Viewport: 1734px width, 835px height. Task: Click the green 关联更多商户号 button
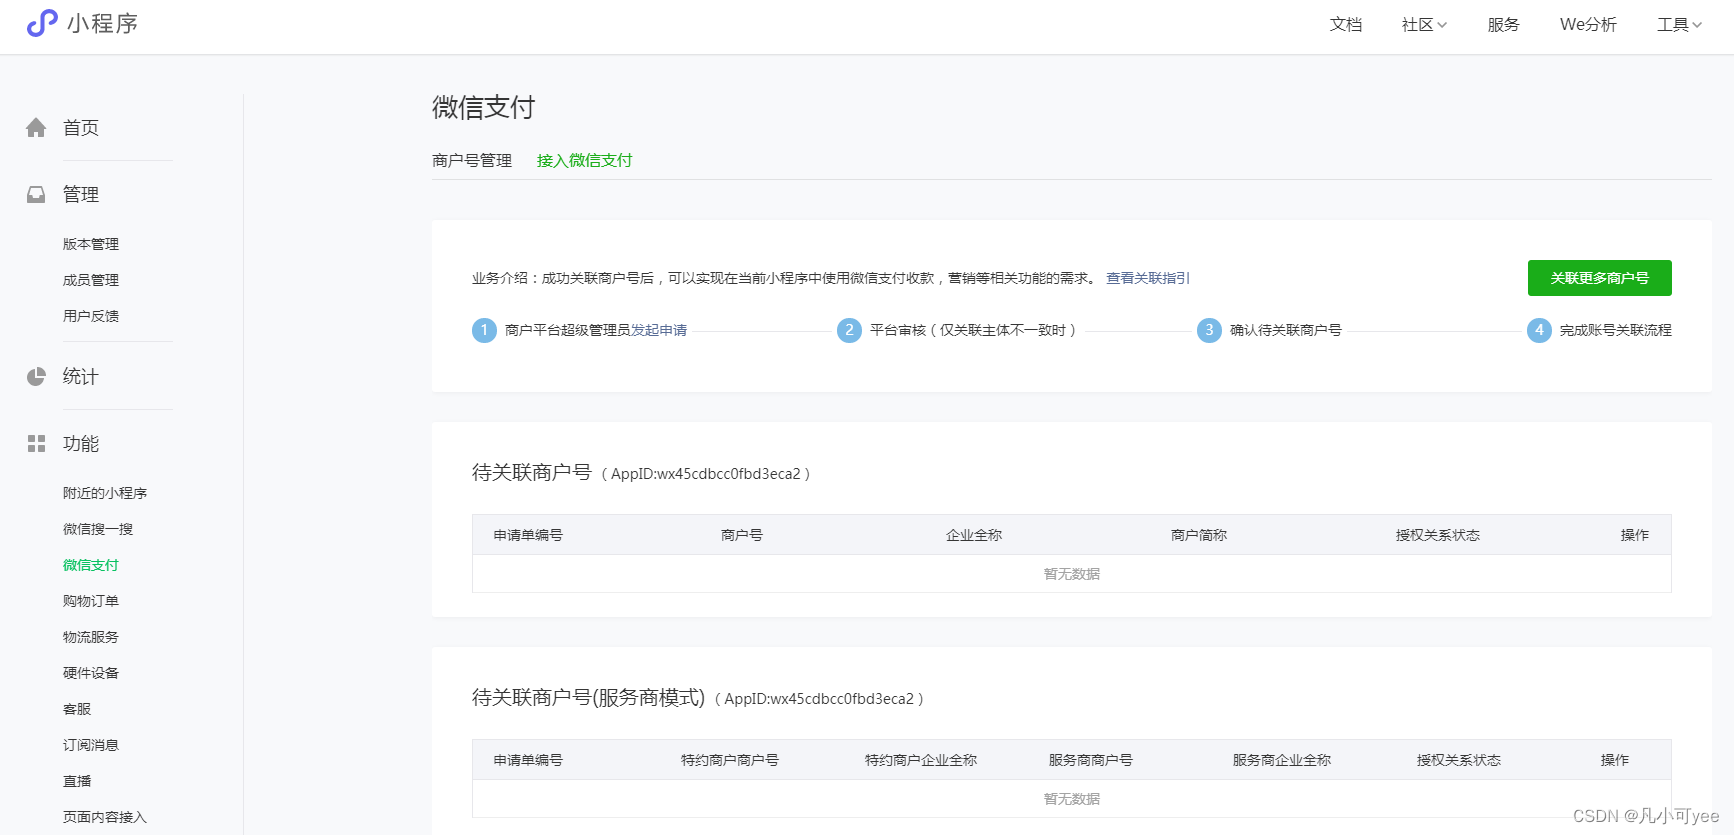tap(1599, 278)
